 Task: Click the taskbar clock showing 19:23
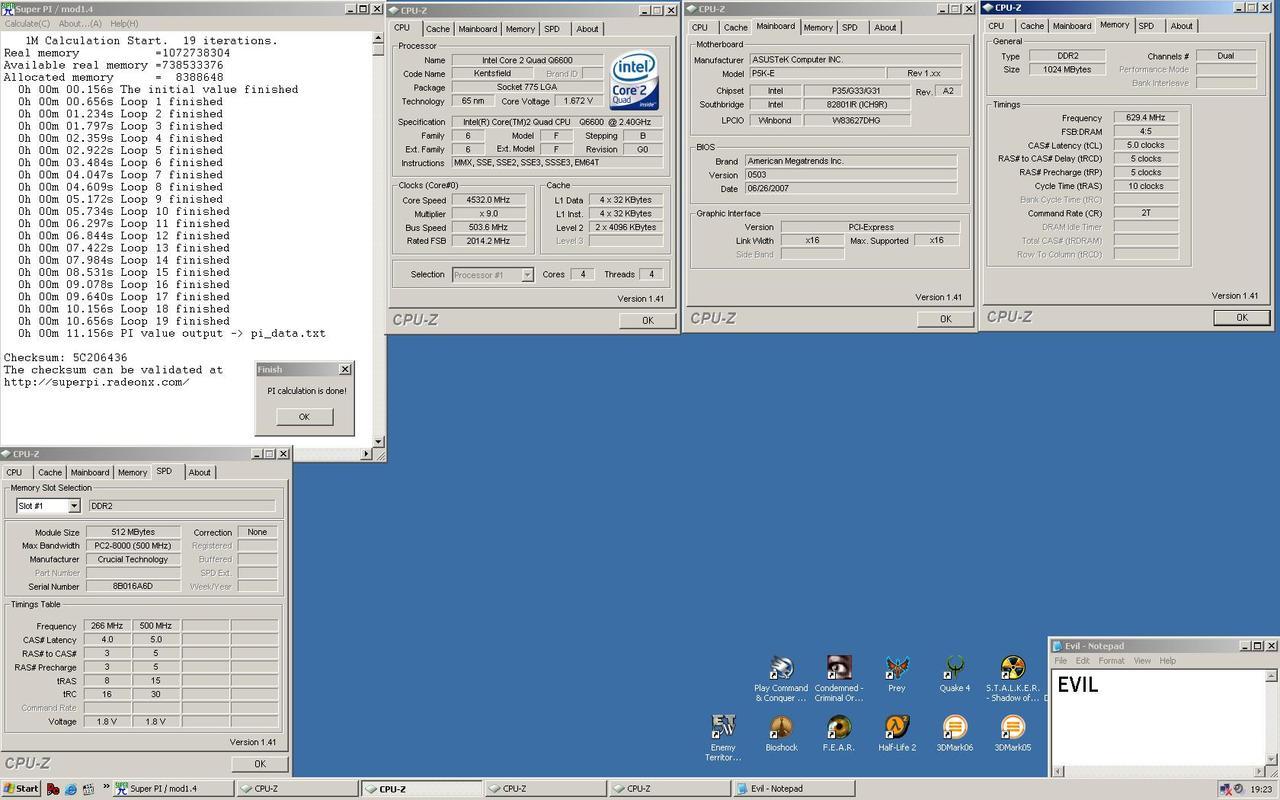click(x=1261, y=789)
